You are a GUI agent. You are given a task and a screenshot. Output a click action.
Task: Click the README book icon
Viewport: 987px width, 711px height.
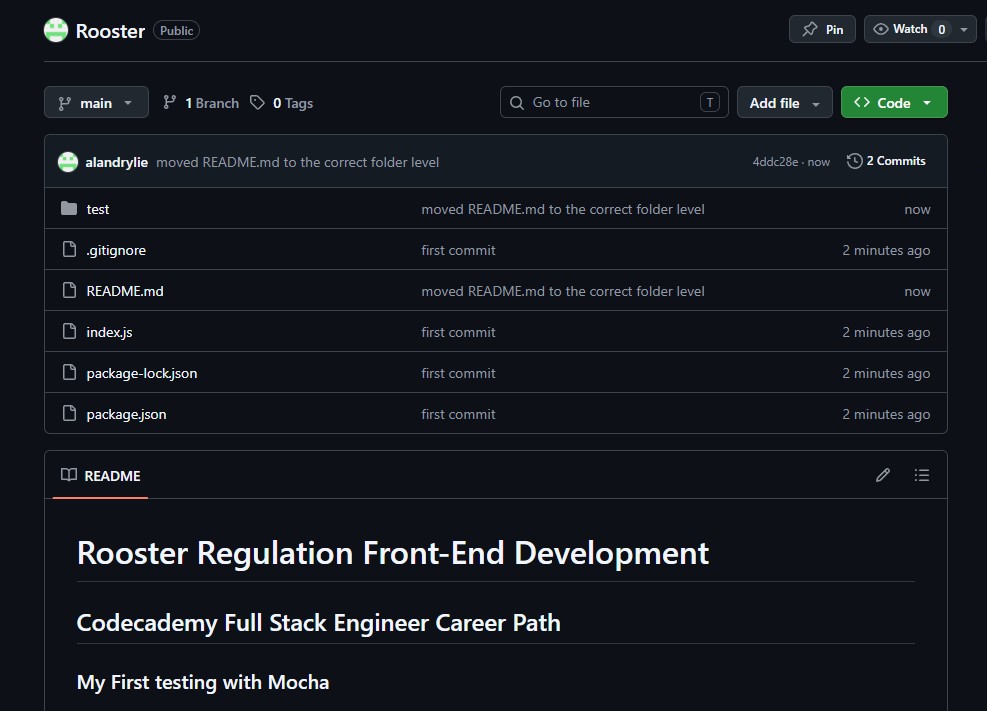coord(69,475)
